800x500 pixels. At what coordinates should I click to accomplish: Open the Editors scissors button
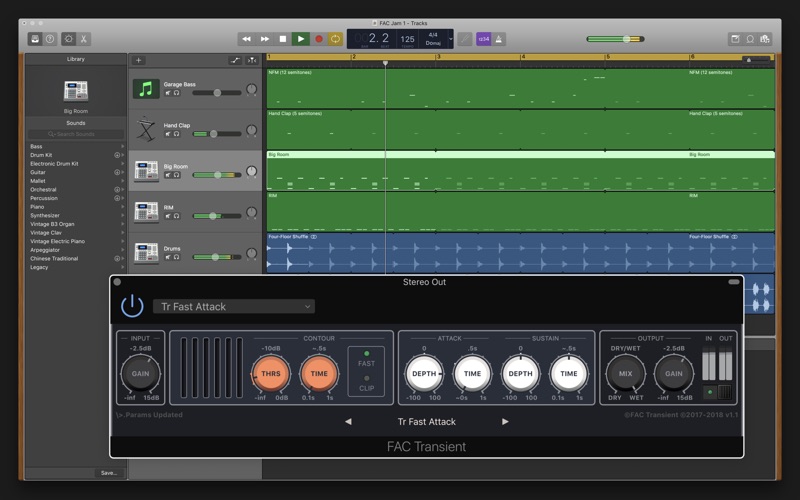[x=84, y=39]
